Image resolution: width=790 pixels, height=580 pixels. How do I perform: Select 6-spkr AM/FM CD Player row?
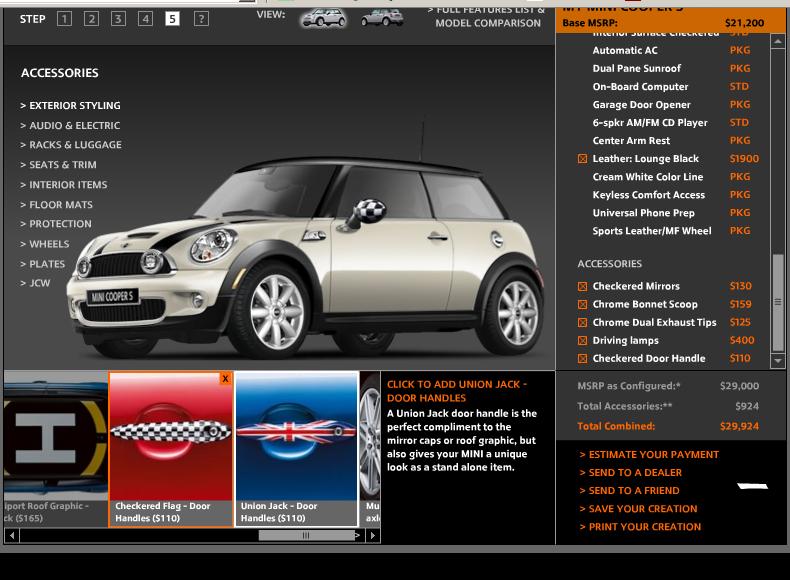click(671, 123)
